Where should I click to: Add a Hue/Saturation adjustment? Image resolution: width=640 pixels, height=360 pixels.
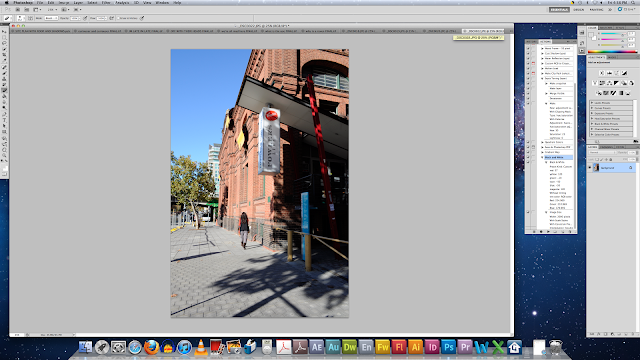click(x=602, y=83)
